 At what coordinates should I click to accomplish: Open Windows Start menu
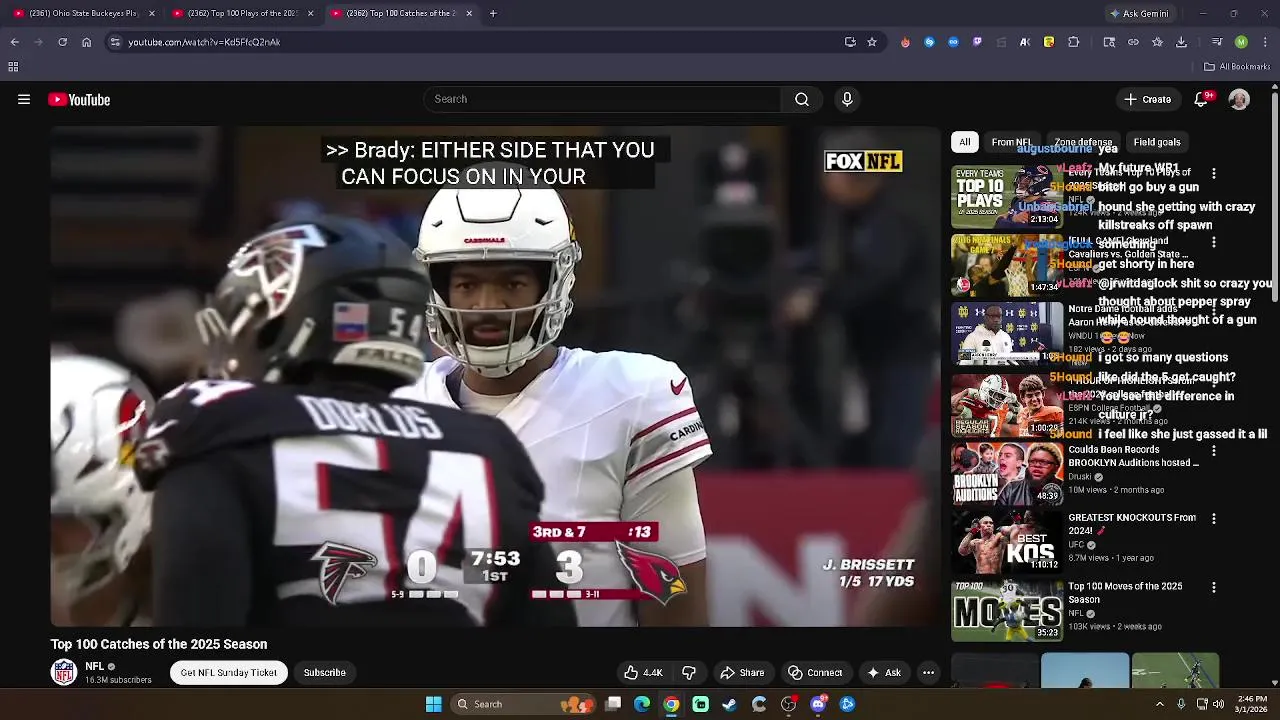(x=433, y=704)
